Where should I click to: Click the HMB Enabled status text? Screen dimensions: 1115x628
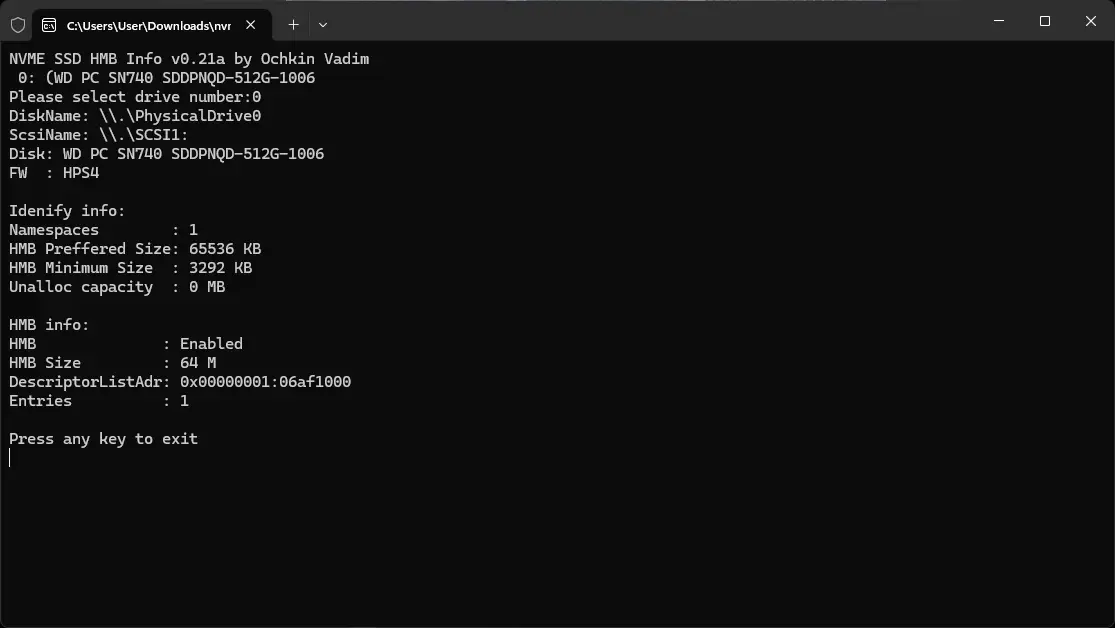point(211,344)
